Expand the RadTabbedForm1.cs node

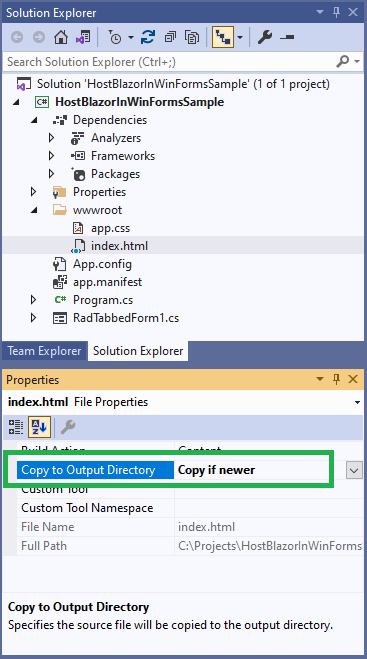click(33, 318)
